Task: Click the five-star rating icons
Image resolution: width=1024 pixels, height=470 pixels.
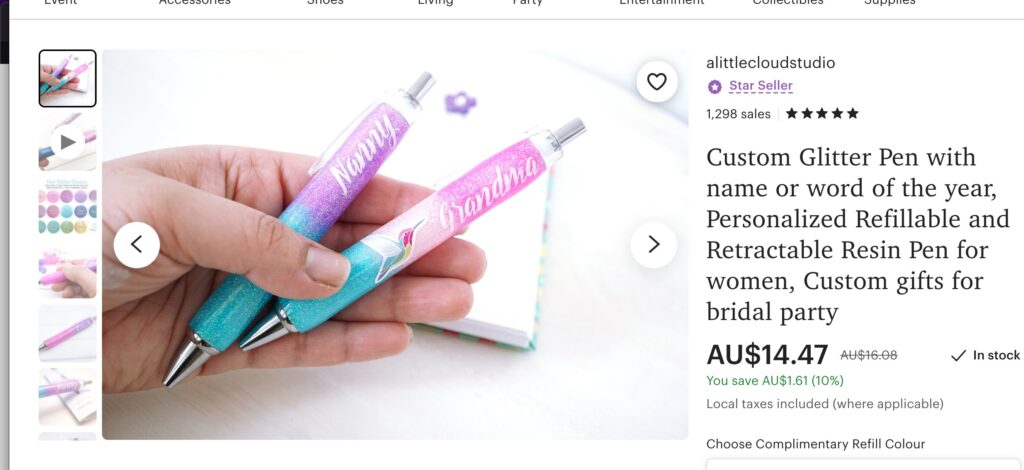Action: point(822,114)
